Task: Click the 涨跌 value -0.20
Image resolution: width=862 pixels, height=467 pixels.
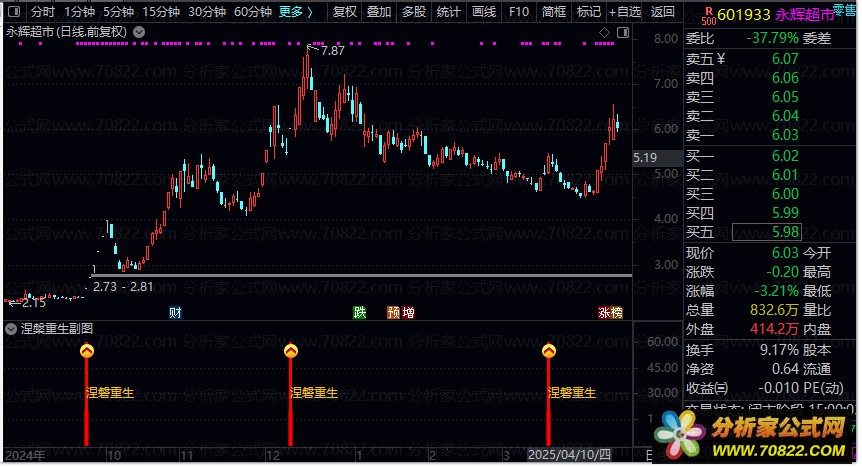Action: tap(782, 272)
